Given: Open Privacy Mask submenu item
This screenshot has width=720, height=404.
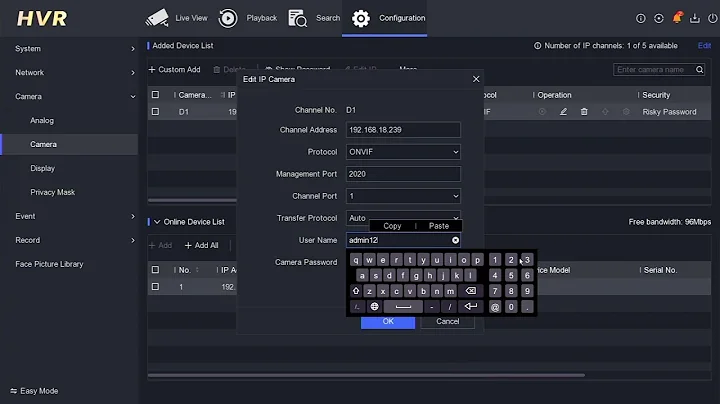Looking at the screenshot, I should (52, 192).
